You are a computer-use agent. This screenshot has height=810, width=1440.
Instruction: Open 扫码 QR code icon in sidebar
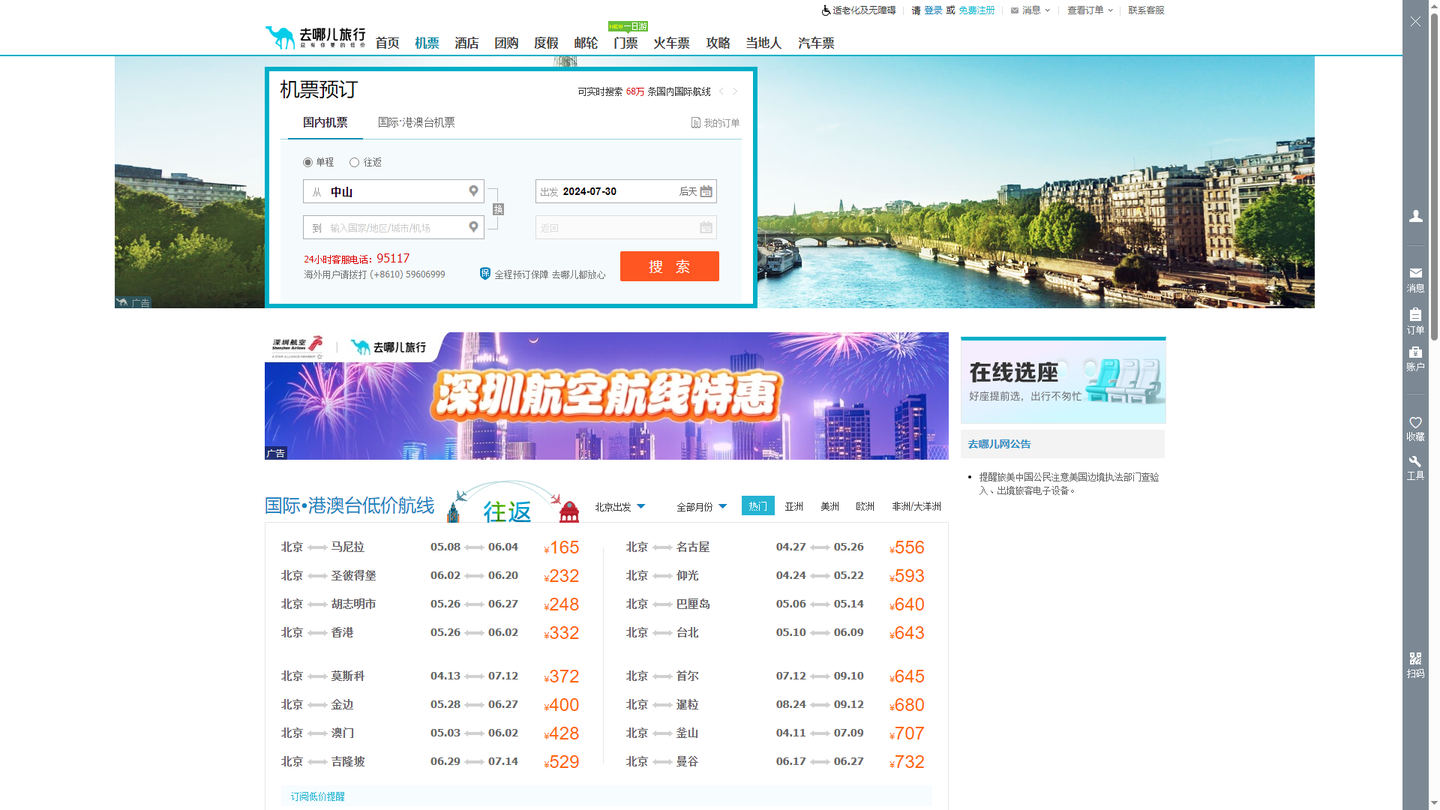click(x=1415, y=665)
